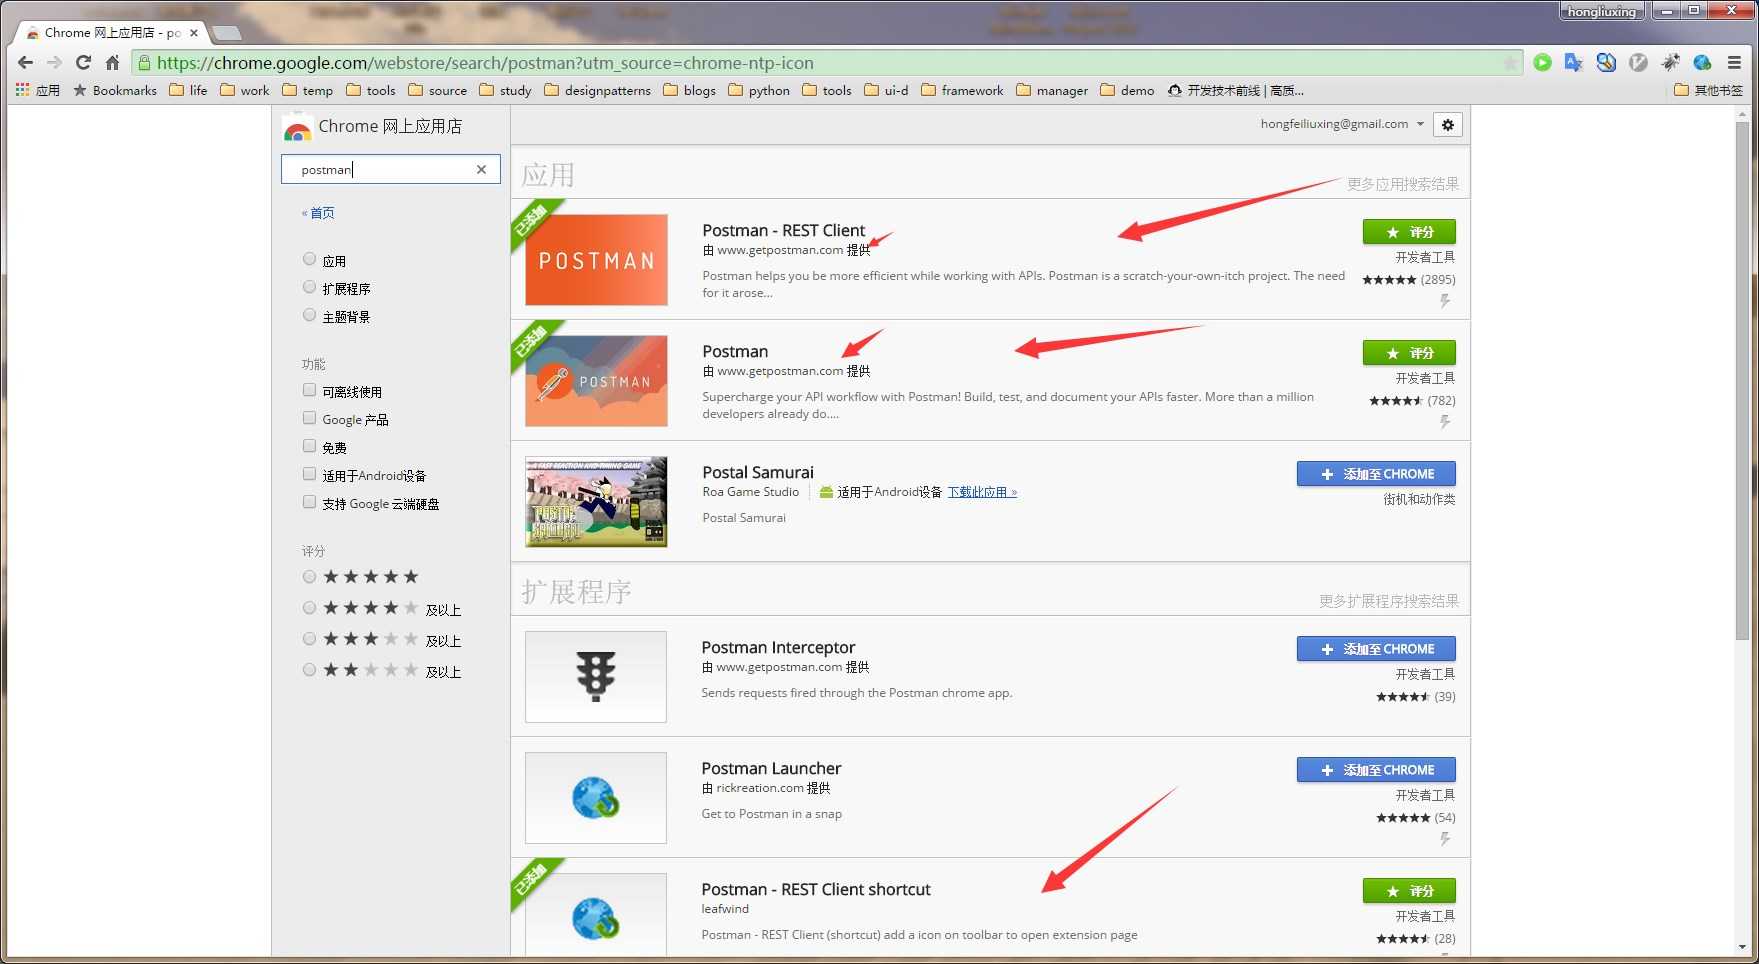Click 更多应用搜索结果 link

click(x=1402, y=184)
